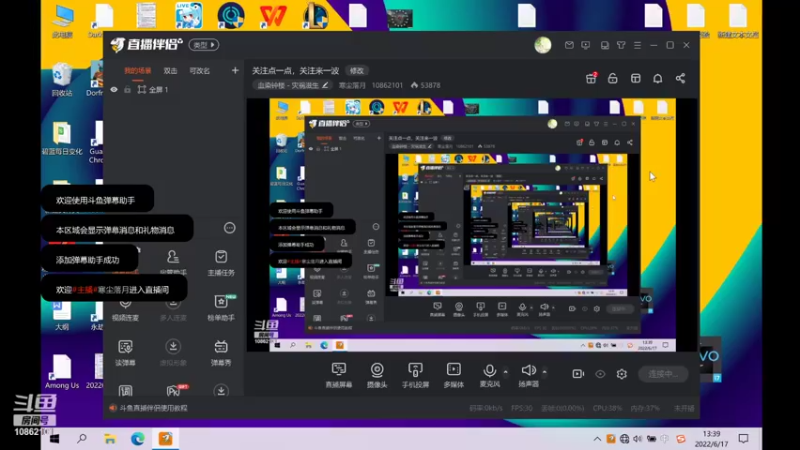
Task: Open the mail messages icon in title bar
Action: [569, 45]
